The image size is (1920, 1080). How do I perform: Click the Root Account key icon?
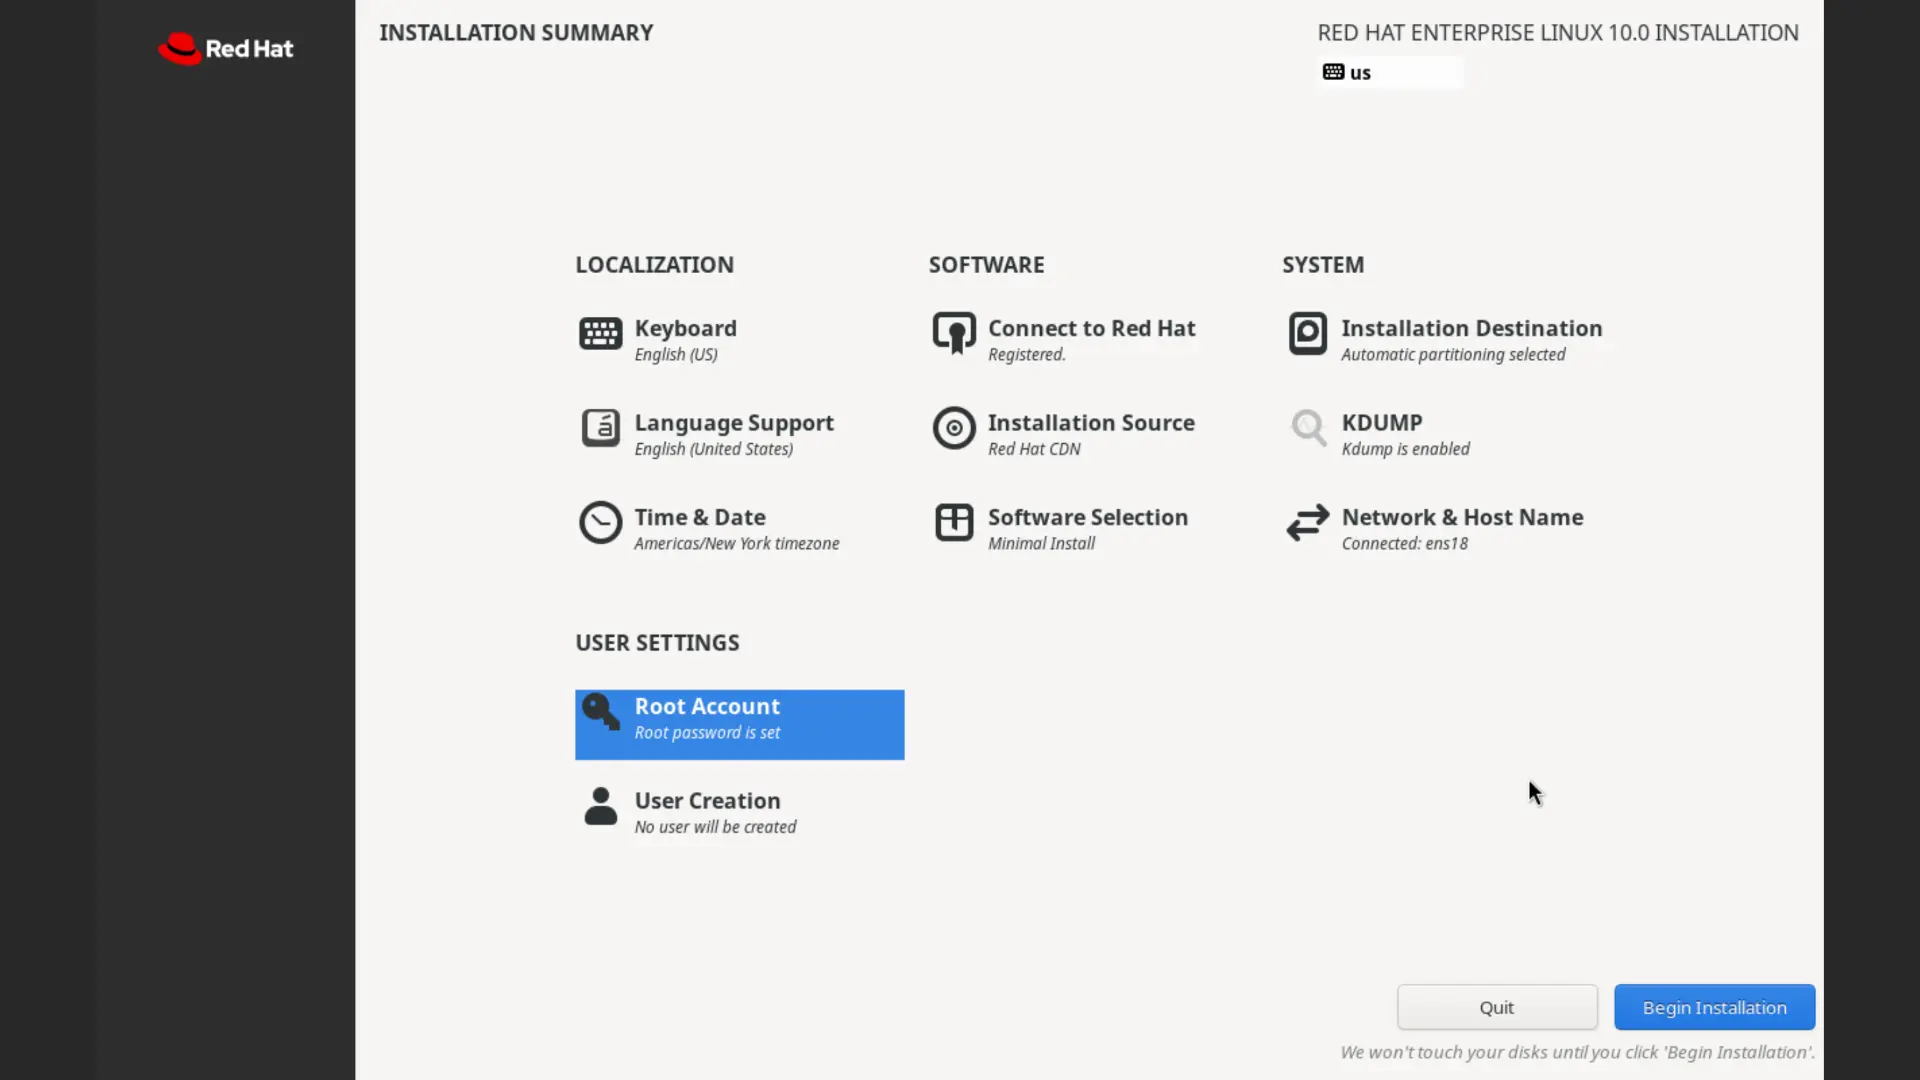[600, 712]
